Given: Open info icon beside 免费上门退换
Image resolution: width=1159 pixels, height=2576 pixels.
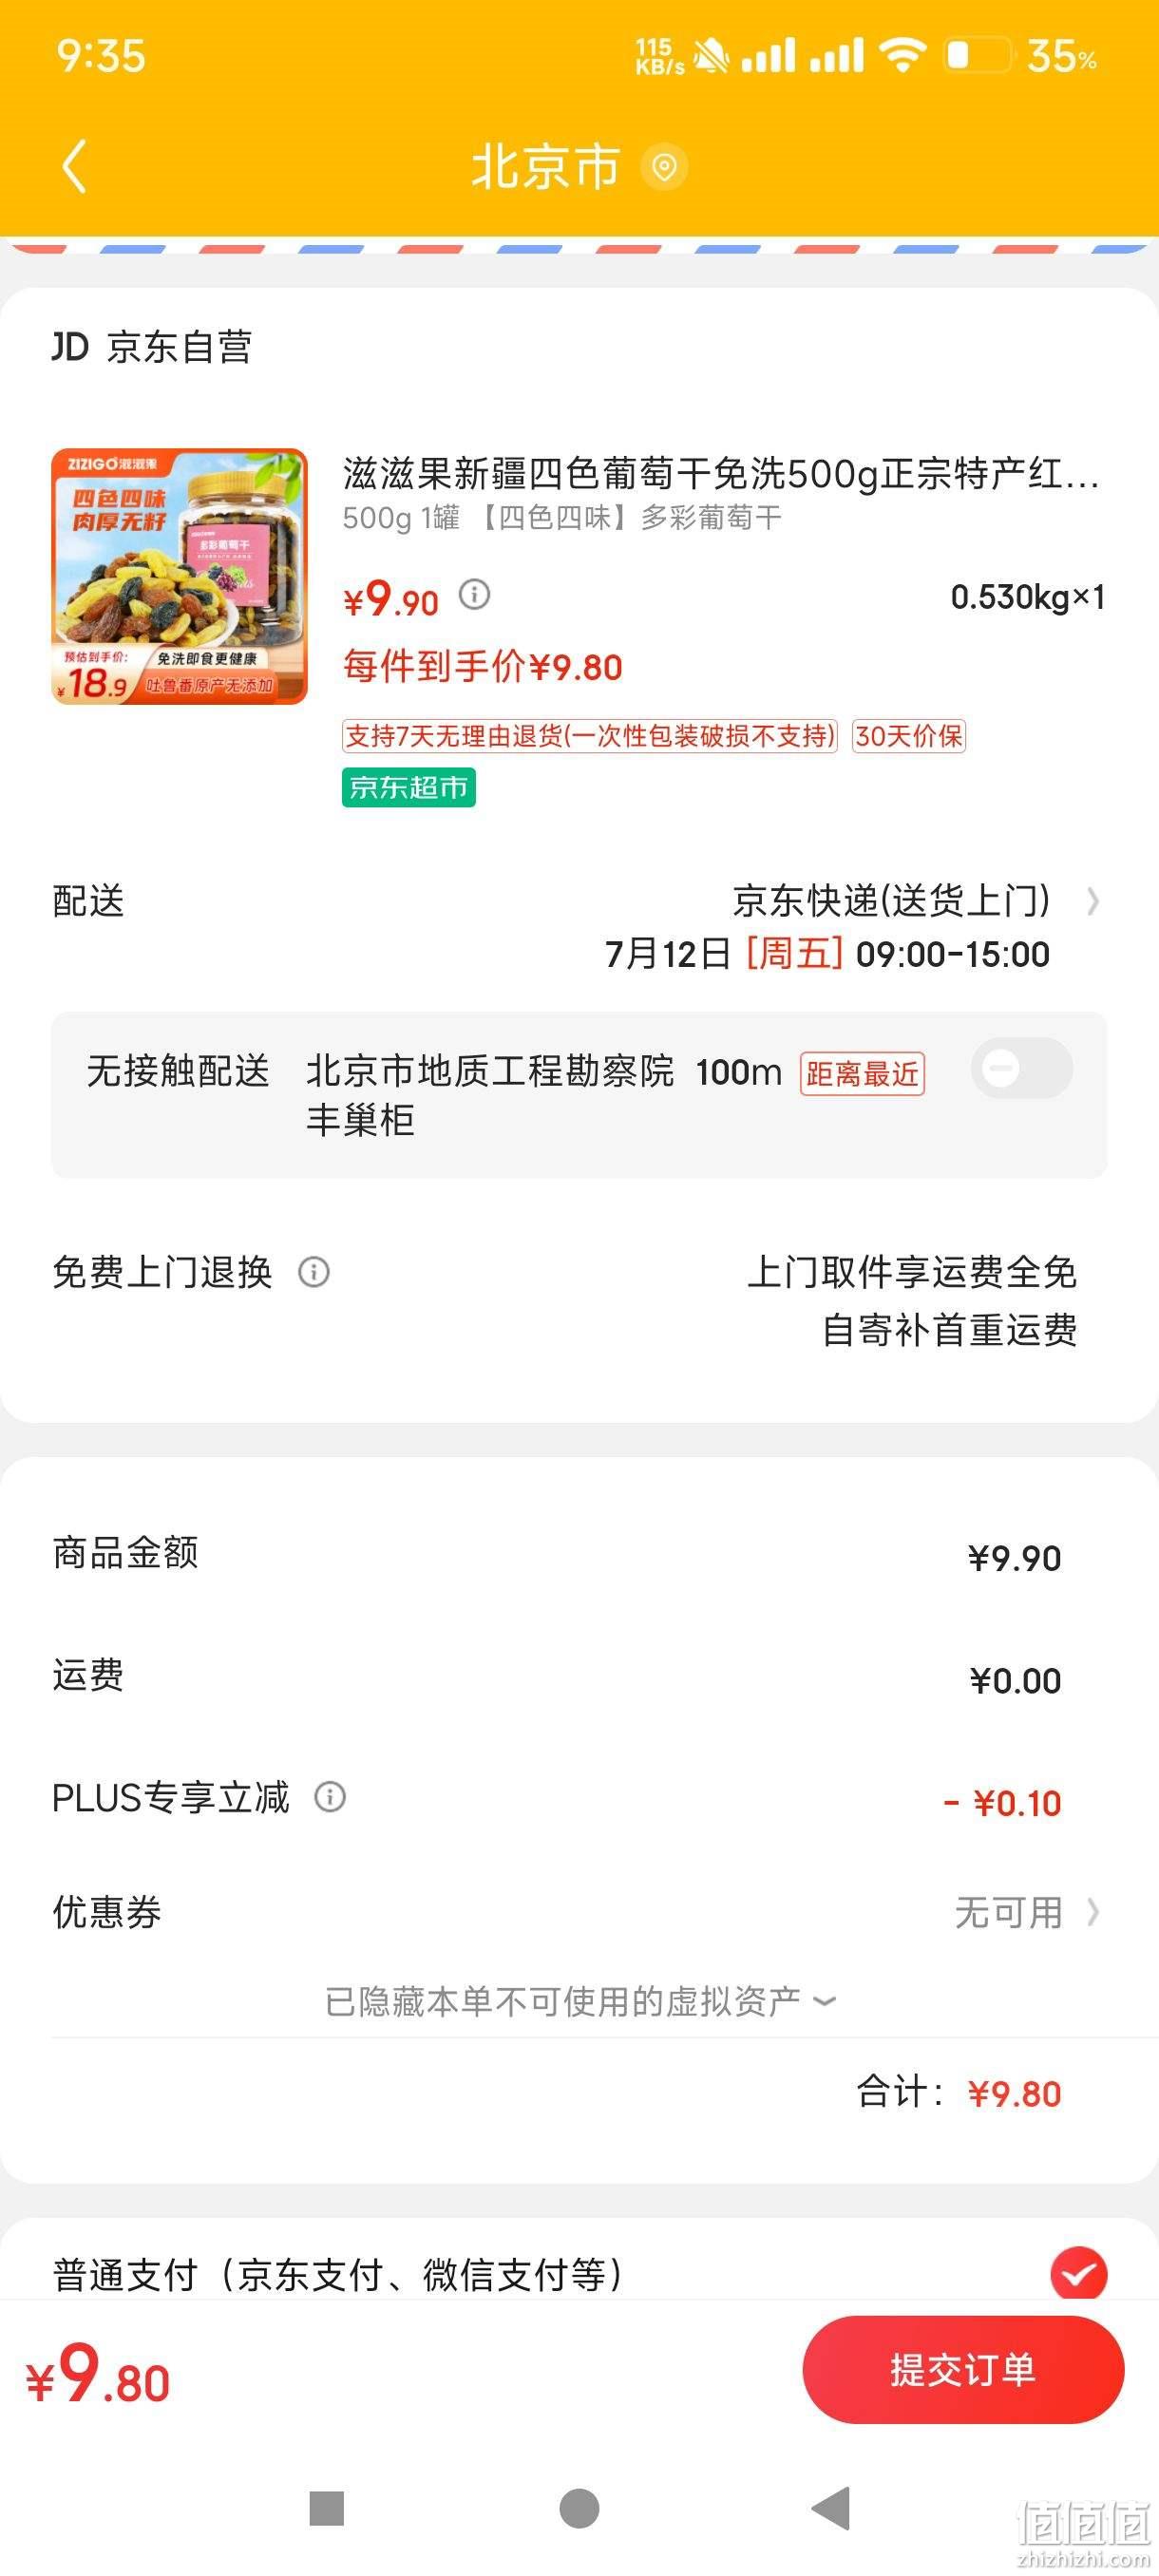Looking at the screenshot, I should click(314, 1272).
